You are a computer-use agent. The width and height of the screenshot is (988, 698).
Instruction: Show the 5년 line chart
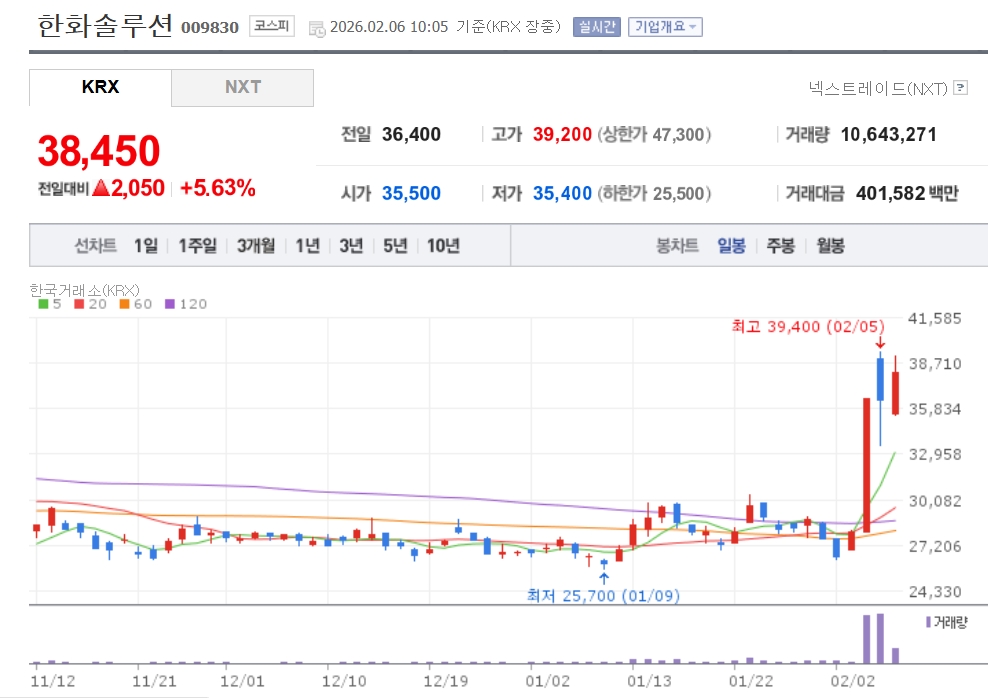pyautogui.click(x=395, y=245)
